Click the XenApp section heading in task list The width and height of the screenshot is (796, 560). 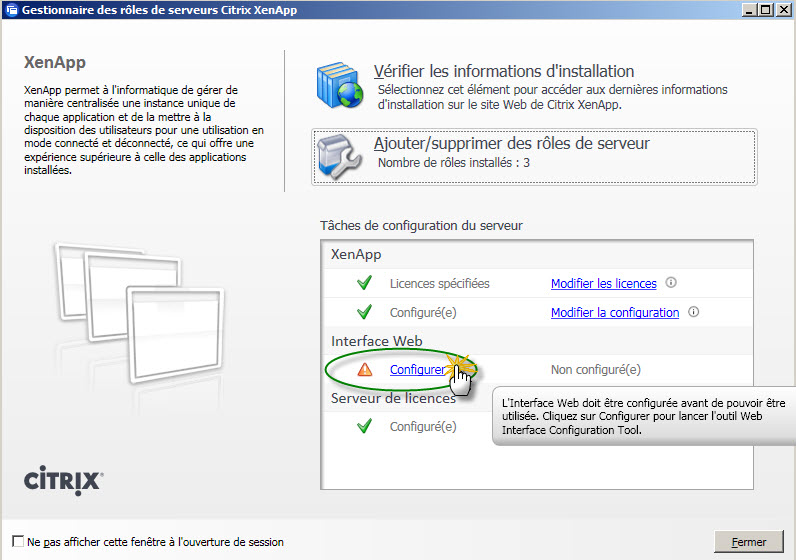click(356, 254)
